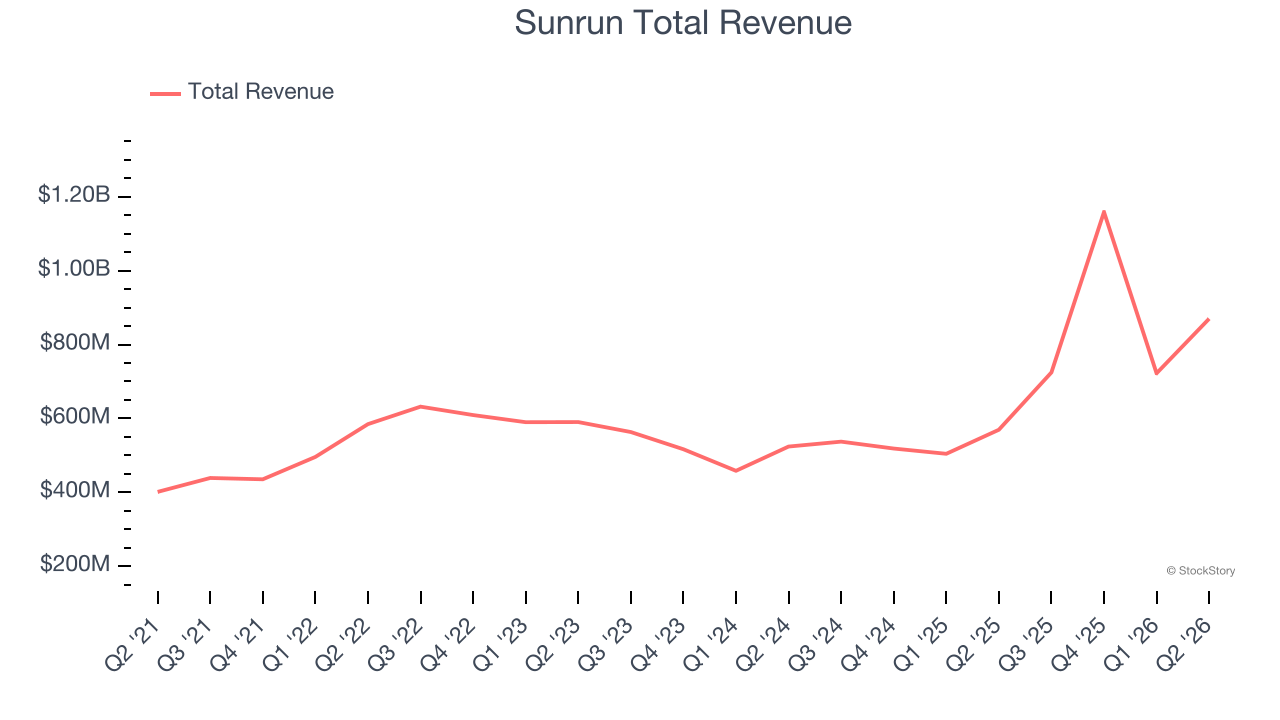Click the Q2 '26 endpoint of the line
Screen dimensions: 1280x720
1209,319
